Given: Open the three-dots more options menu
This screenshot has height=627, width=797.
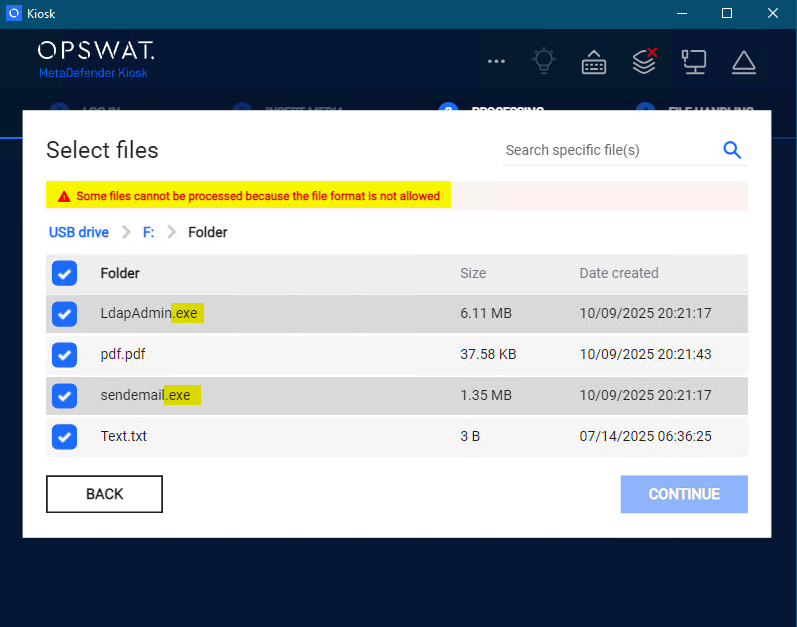Looking at the screenshot, I should [x=496, y=61].
